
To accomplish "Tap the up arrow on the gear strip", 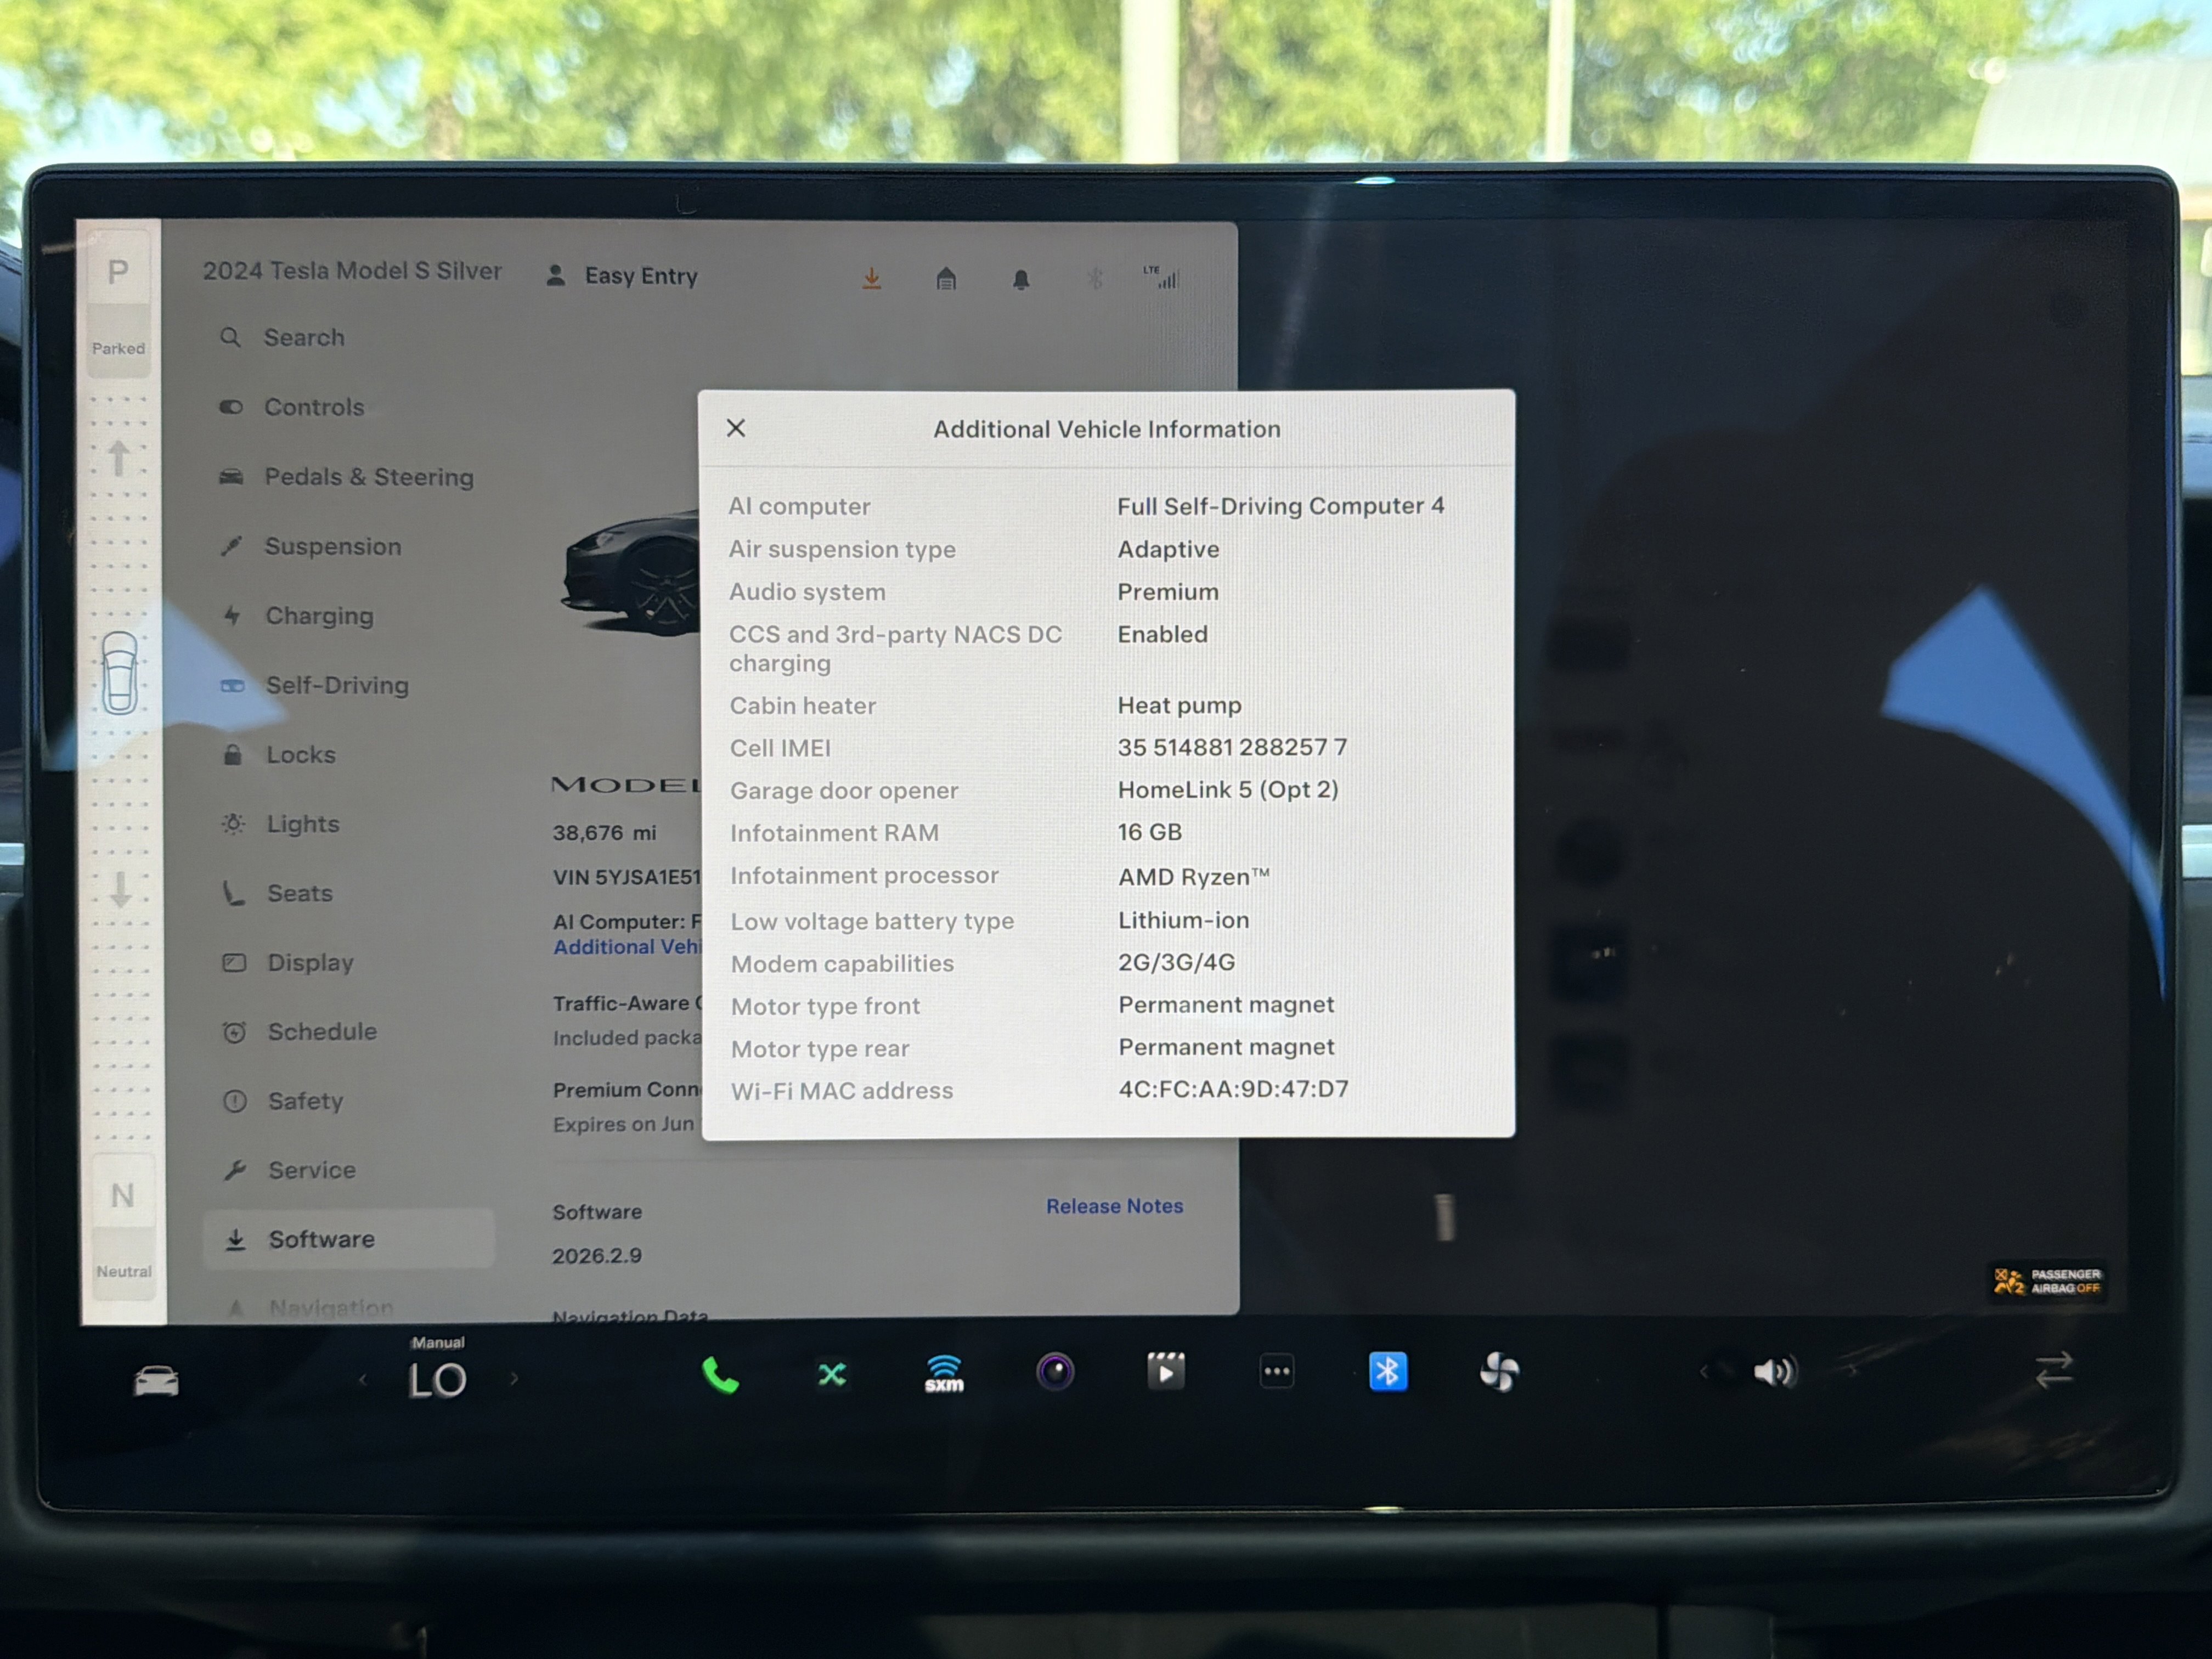I will pyautogui.click(x=118, y=458).
